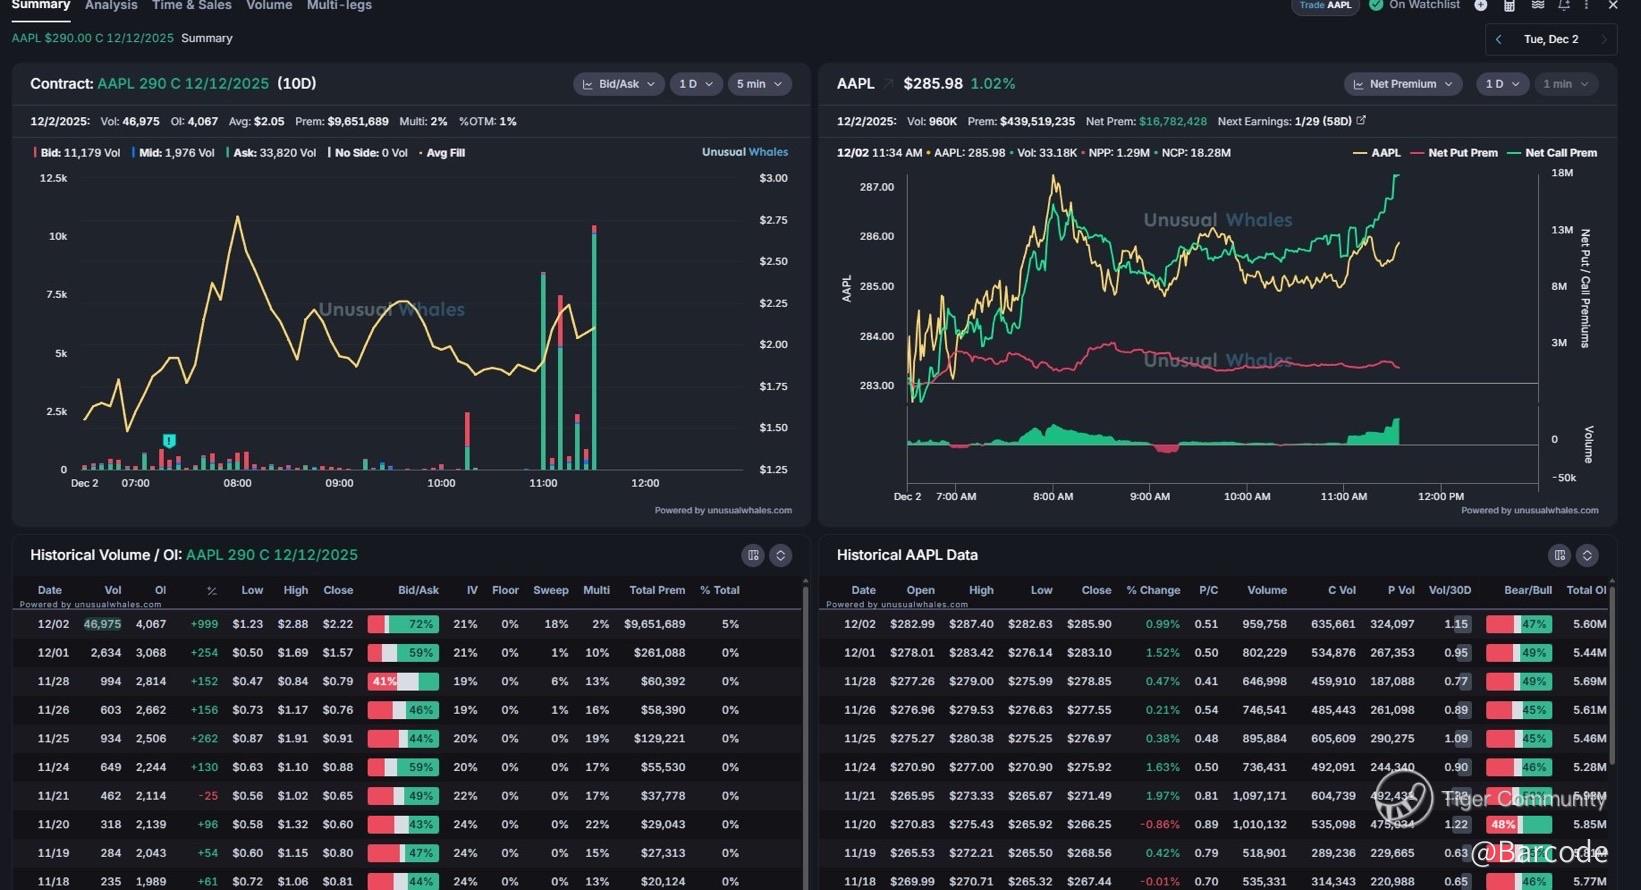Toggle Net Put Prem series in chart legend
Screen dimensions: 1641x890
[1453, 153]
